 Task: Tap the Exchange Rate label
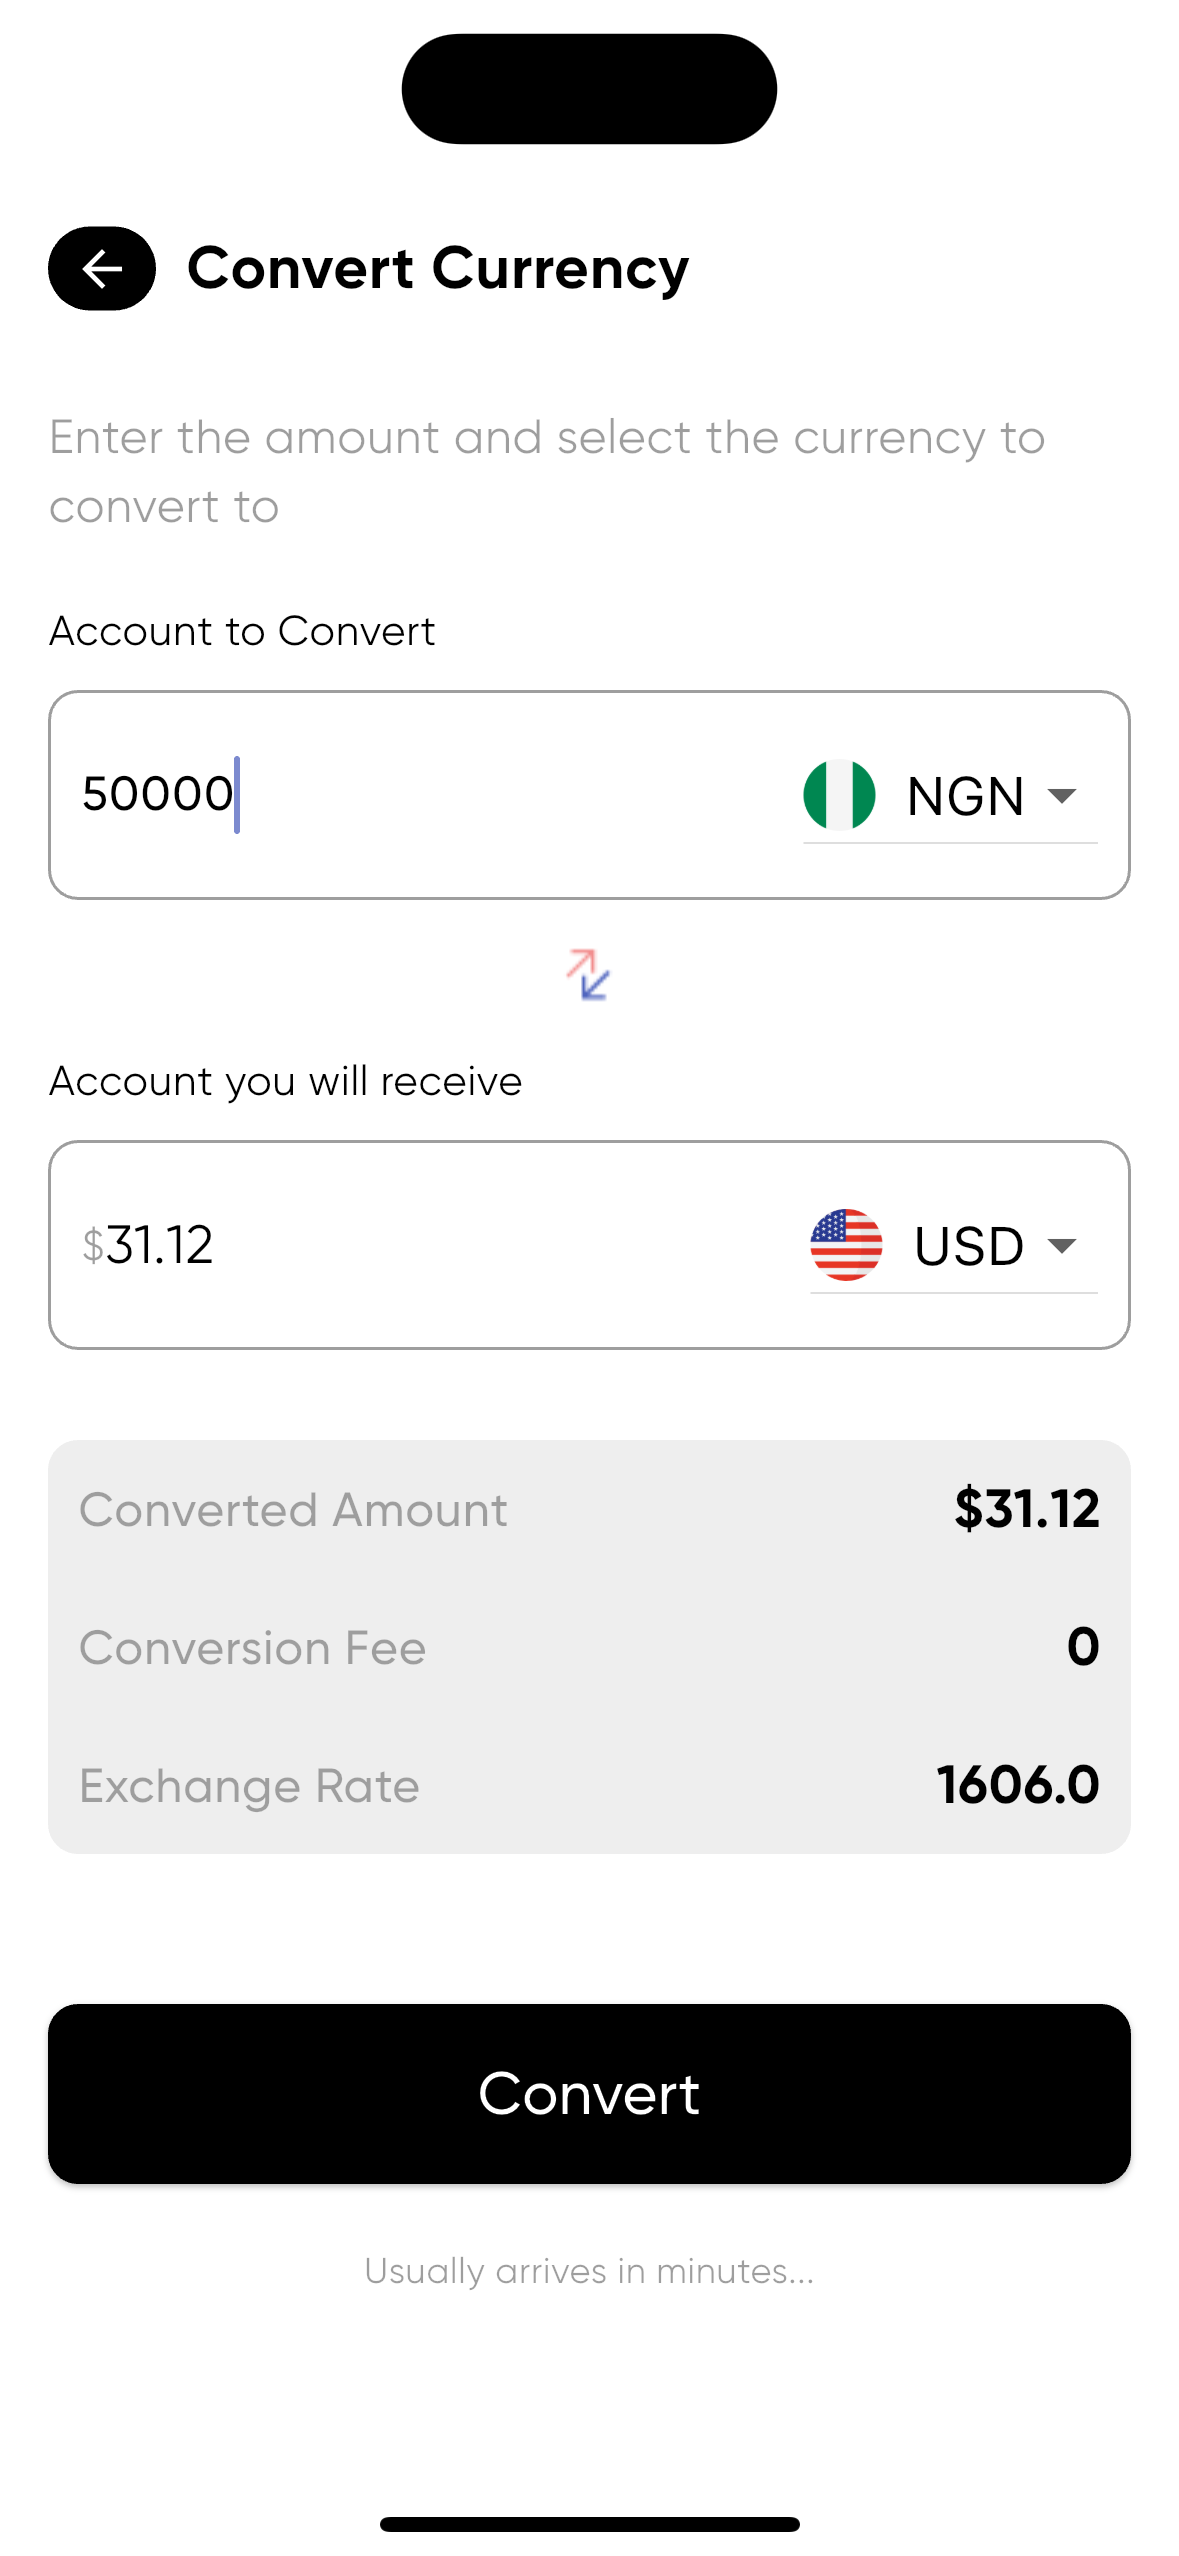[x=249, y=1786]
